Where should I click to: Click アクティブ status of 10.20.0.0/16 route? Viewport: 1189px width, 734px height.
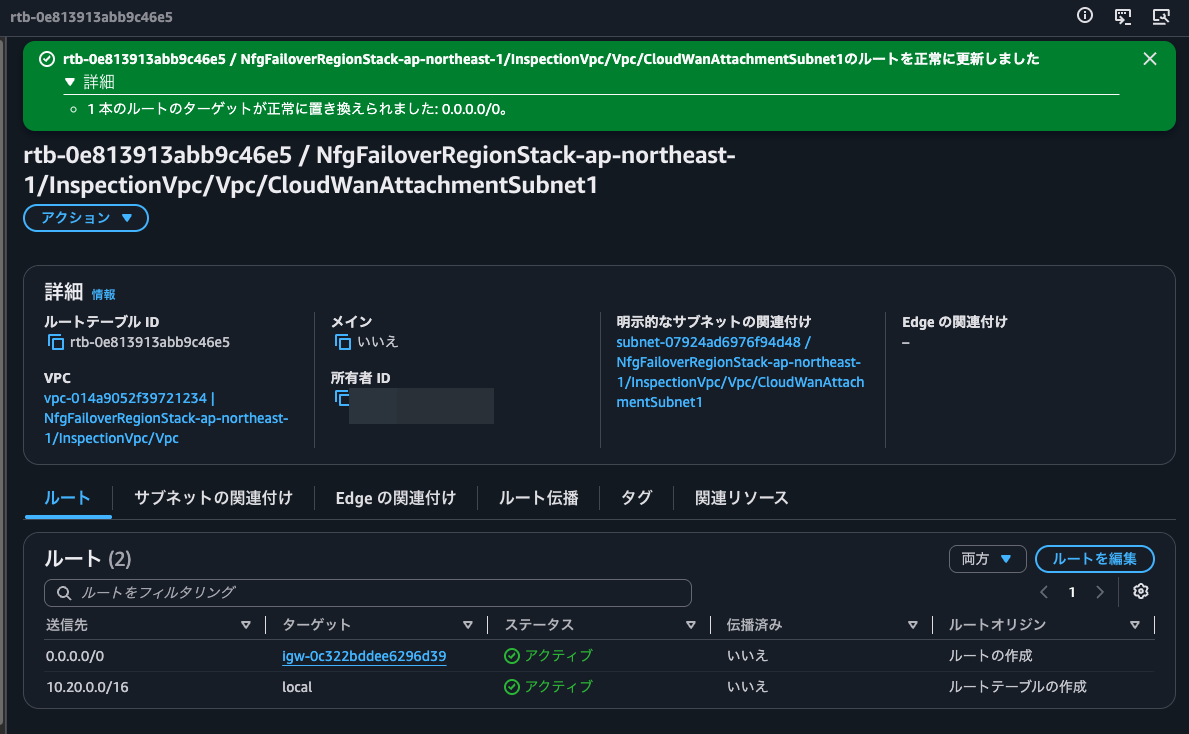pos(548,687)
